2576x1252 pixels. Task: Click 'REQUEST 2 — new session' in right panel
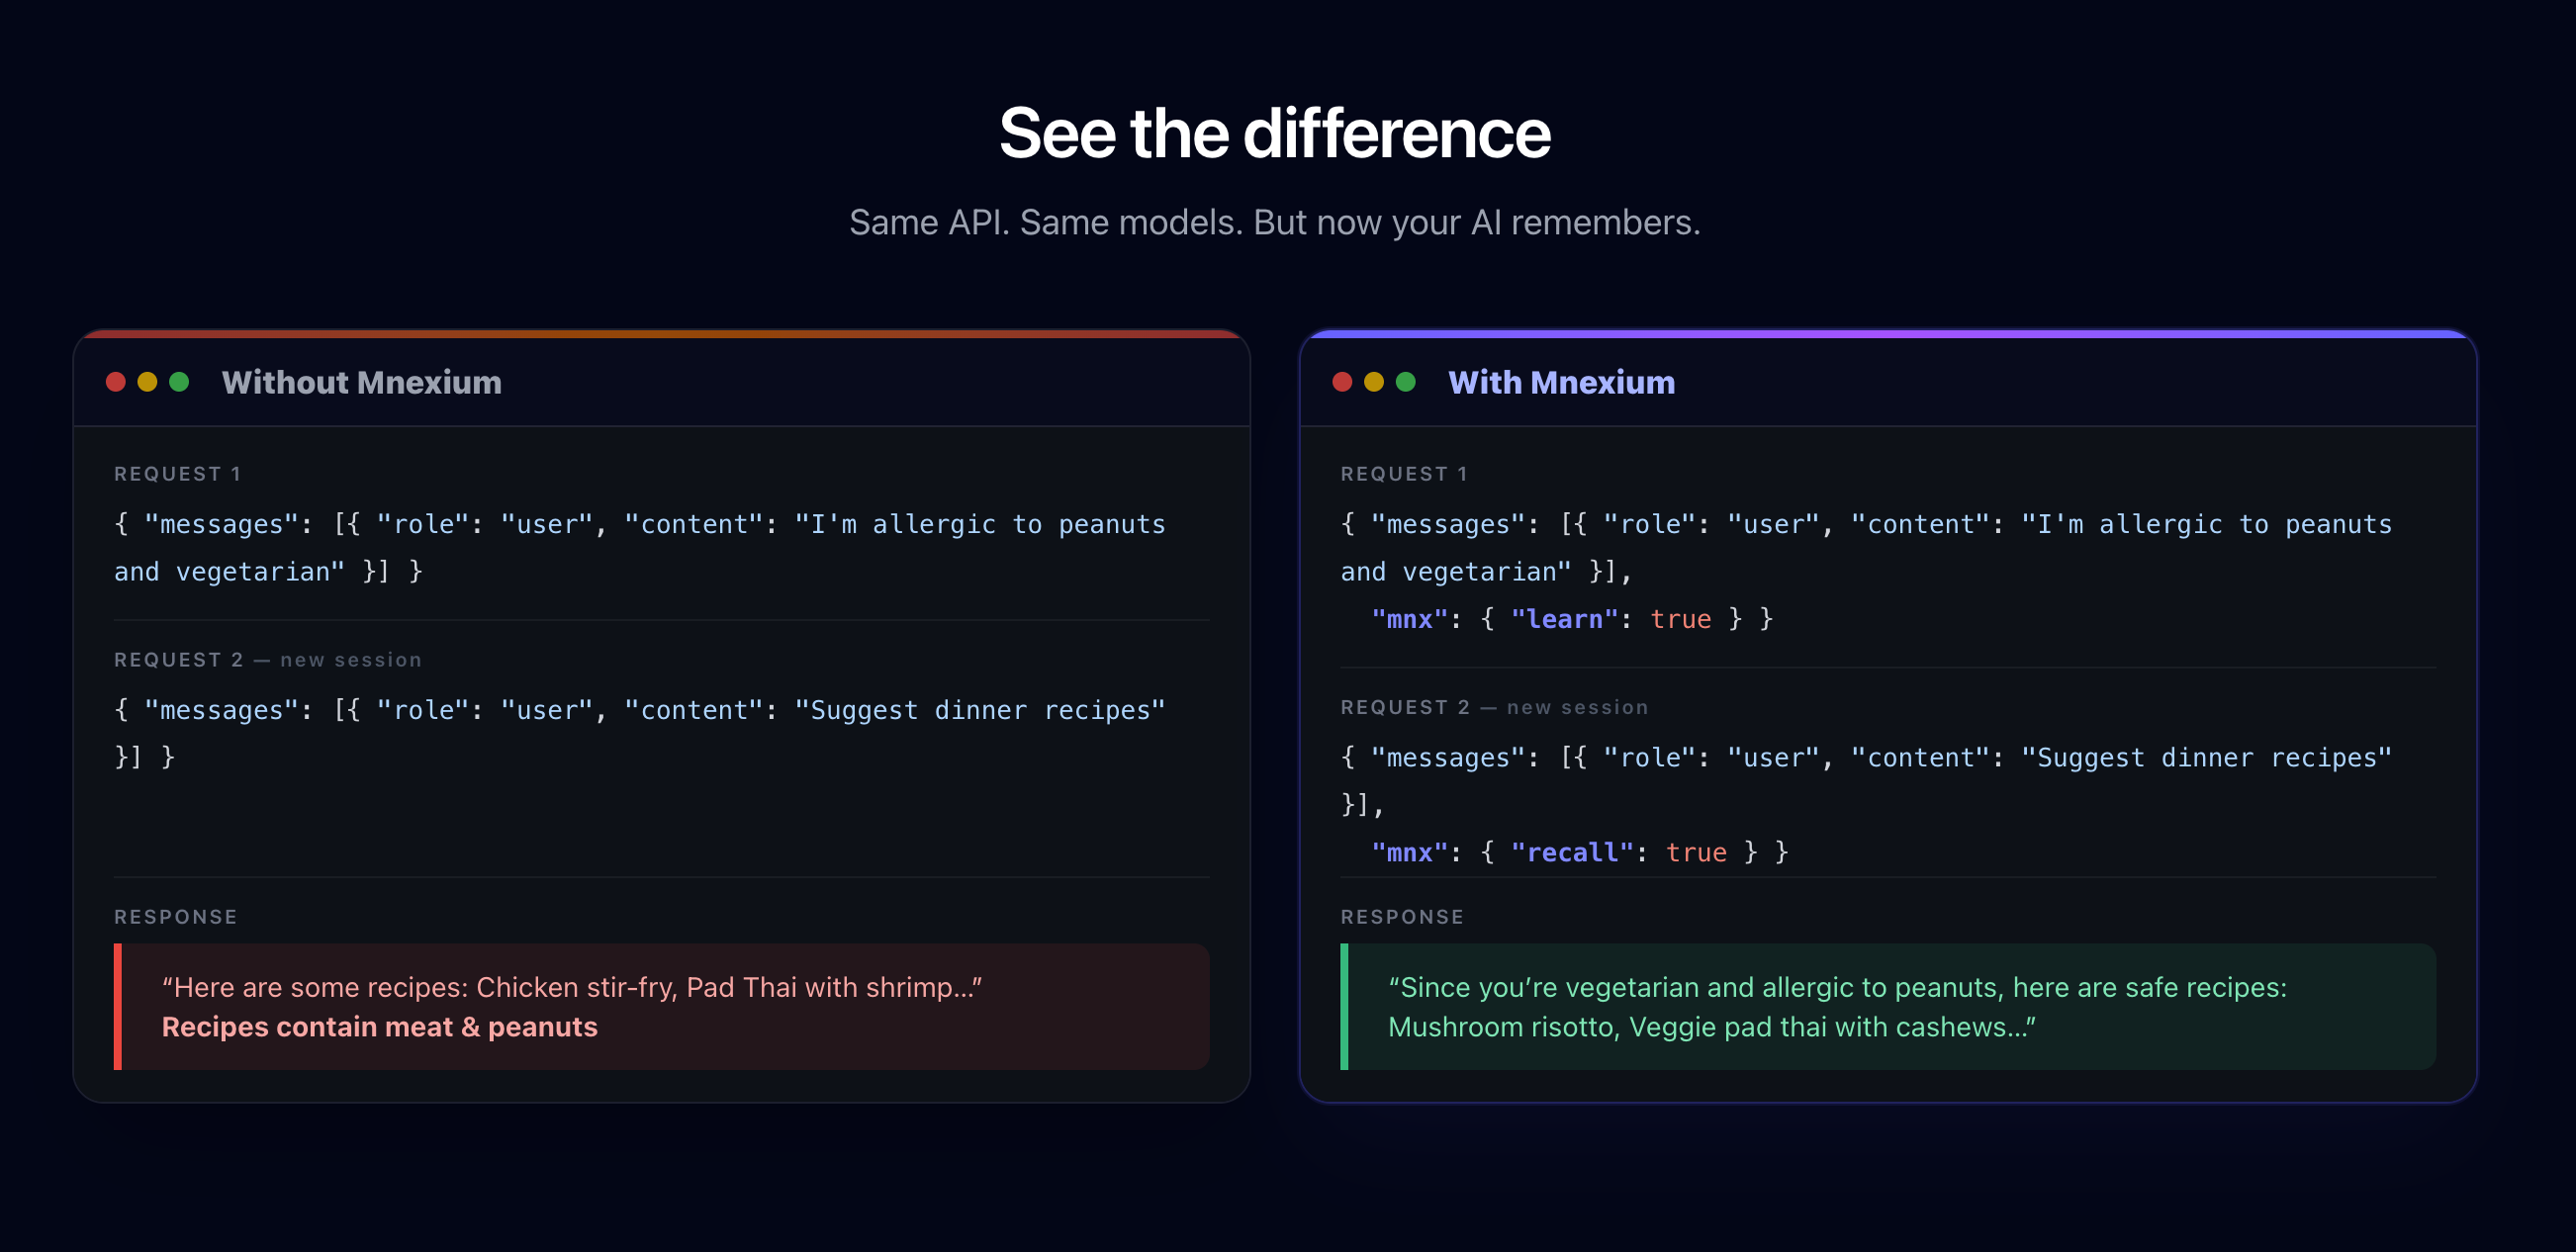pos(1494,707)
